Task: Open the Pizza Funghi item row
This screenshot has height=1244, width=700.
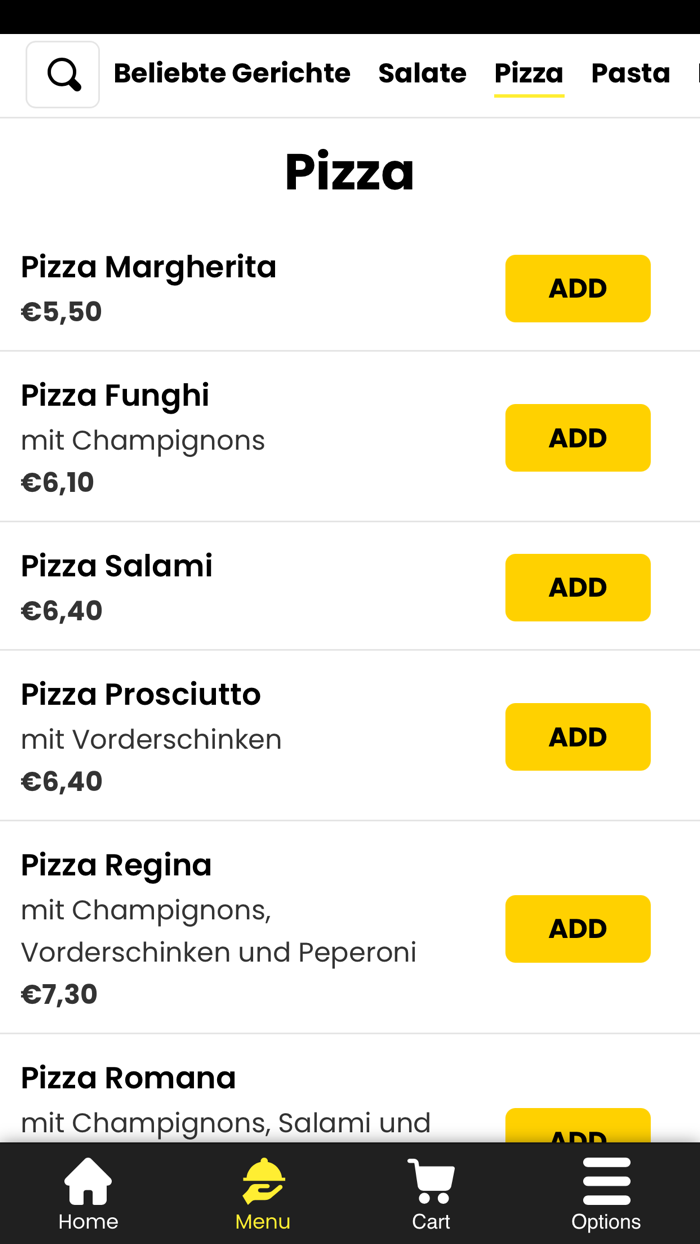Action: 114,395
